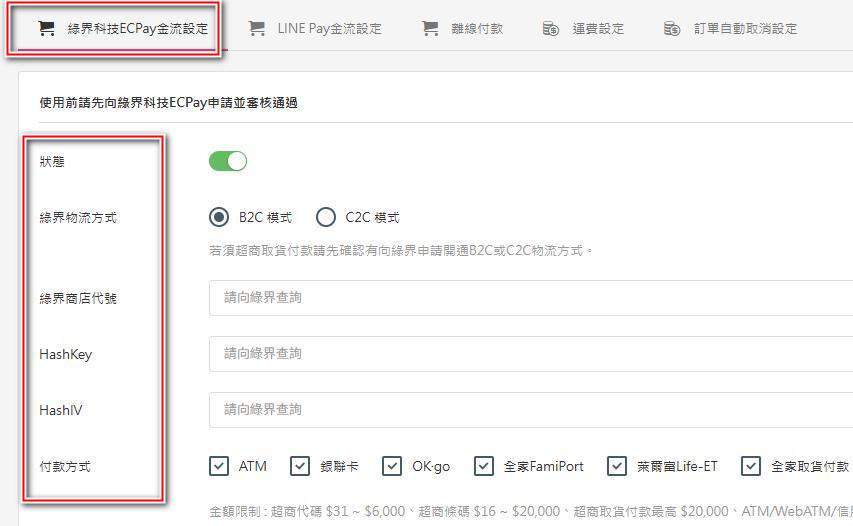Uncheck the 銀聯卡 checkbox

[x=300, y=466]
